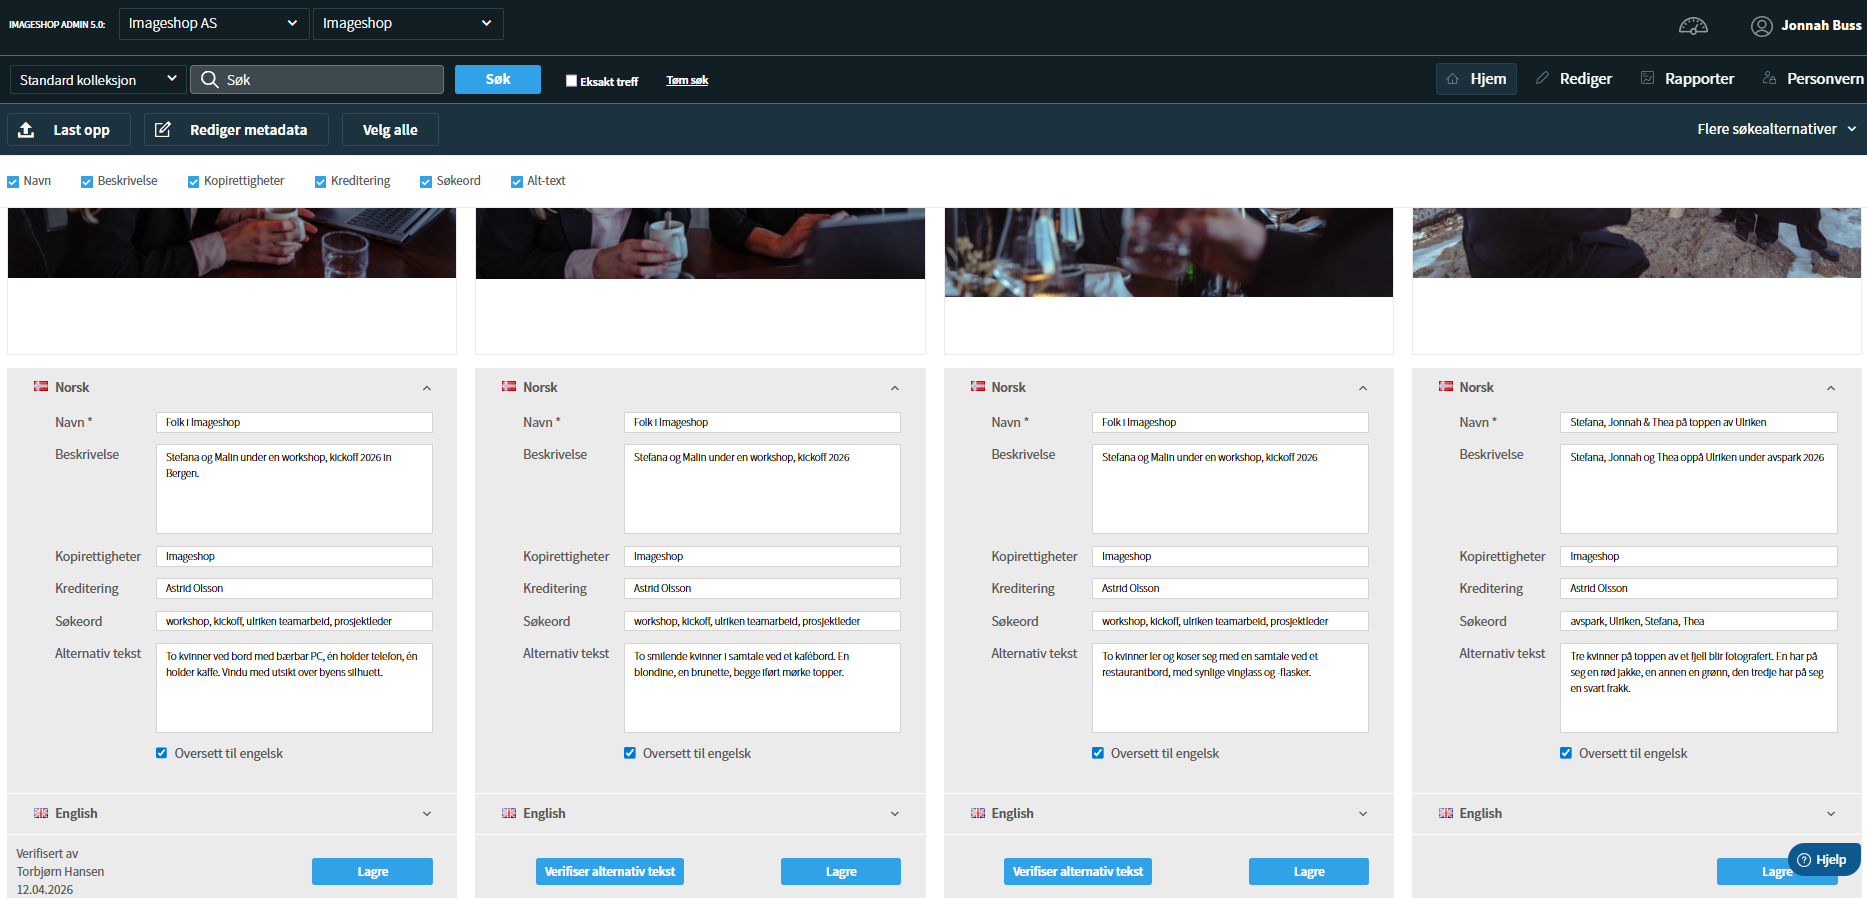Open the Jonnah Buss user profile icon

click(x=1761, y=26)
